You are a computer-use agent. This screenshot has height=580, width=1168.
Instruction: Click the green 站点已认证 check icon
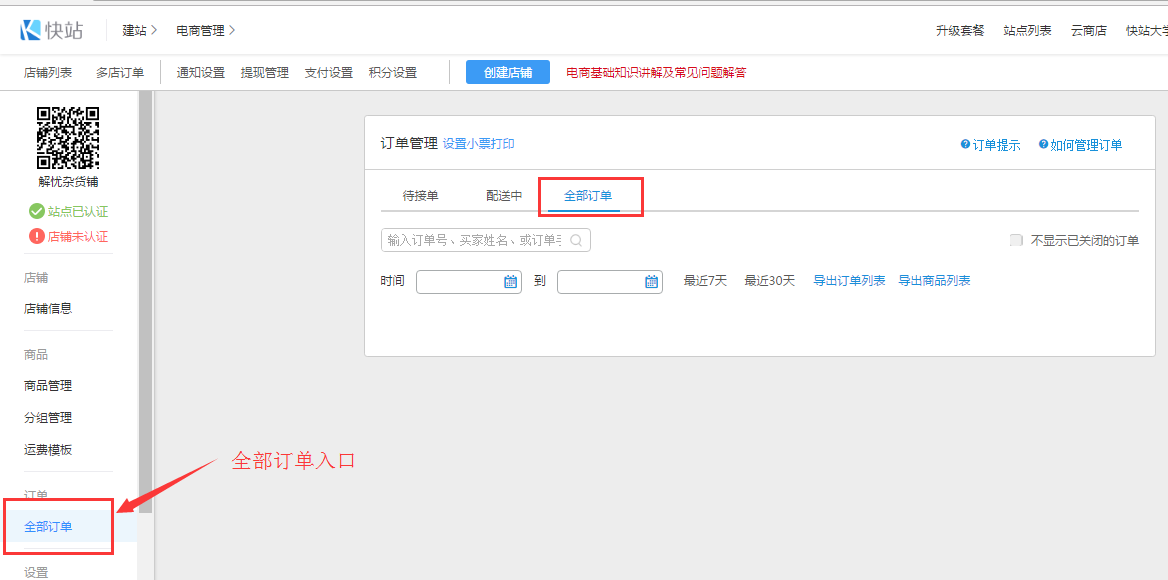pyautogui.click(x=37, y=211)
